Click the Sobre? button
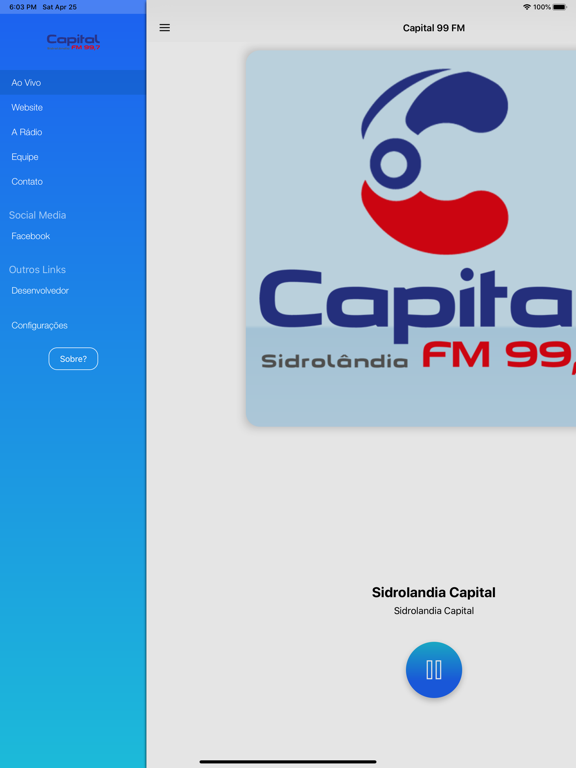This screenshot has height=768, width=576. pyautogui.click(x=73, y=359)
